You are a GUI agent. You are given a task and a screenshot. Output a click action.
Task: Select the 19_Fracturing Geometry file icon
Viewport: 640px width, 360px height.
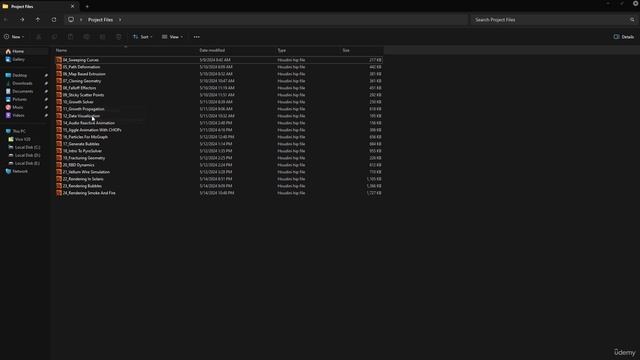click(x=59, y=158)
